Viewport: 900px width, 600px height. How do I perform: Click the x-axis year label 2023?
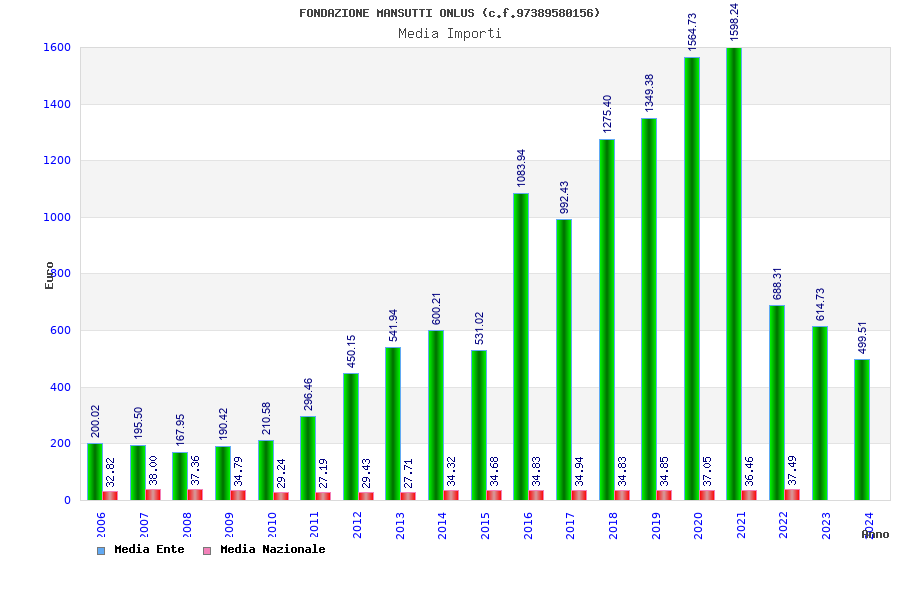826,525
